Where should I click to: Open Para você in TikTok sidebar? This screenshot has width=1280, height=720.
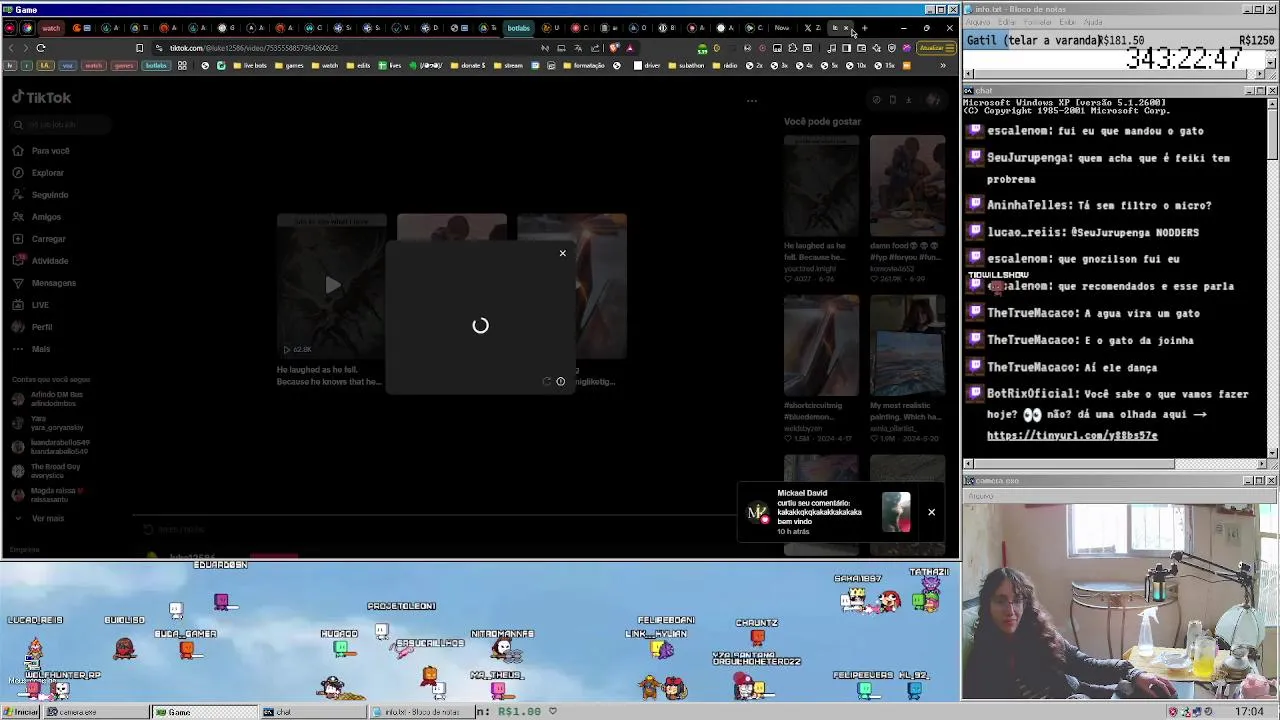(x=50, y=151)
